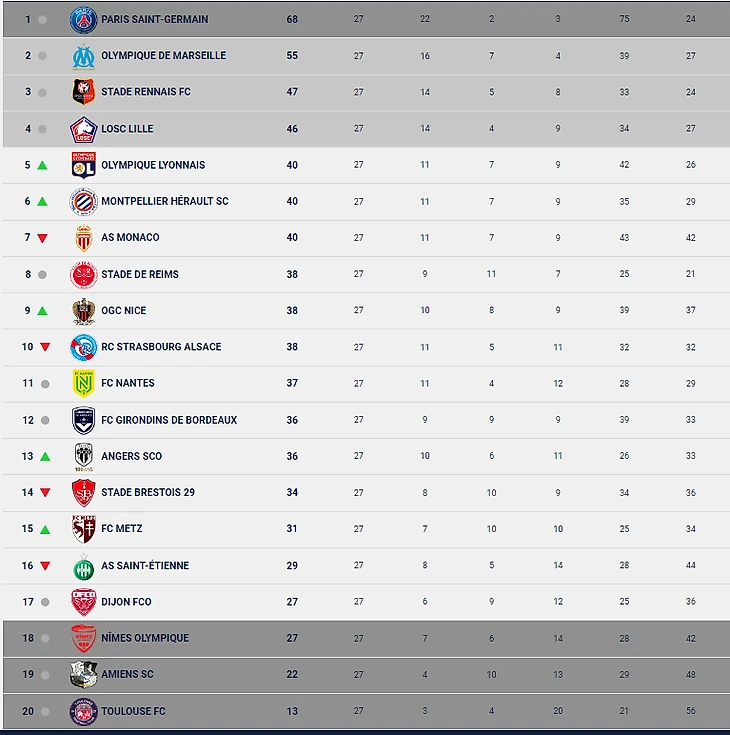Click the green up arrow beside rank 5
Image resolution: width=730 pixels, height=735 pixels.
pyautogui.click(x=43, y=165)
